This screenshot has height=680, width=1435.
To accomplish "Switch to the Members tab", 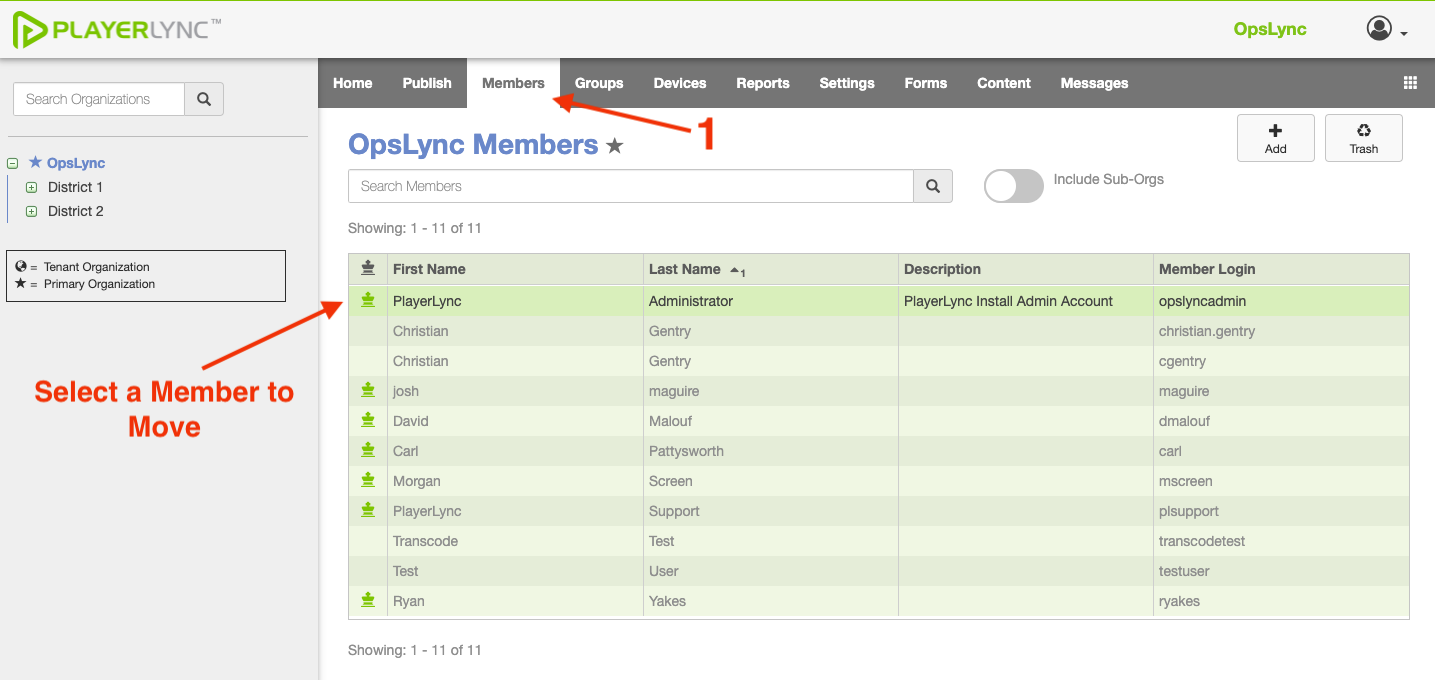I will tap(513, 83).
